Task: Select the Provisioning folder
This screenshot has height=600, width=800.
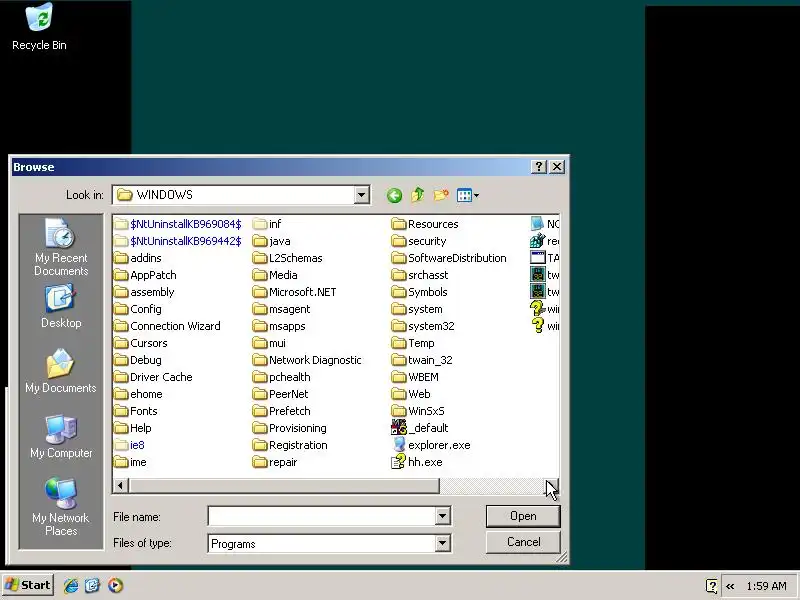Action: pyautogui.click(x=290, y=428)
